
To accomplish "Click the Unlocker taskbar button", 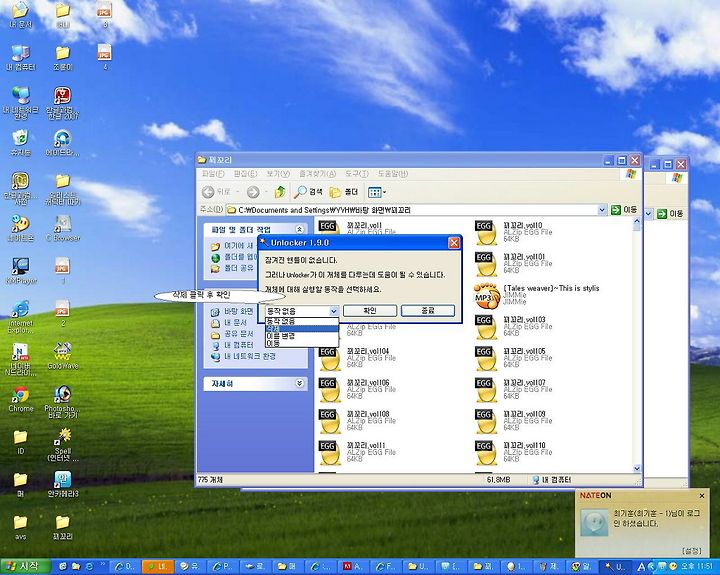I will click(616, 566).
